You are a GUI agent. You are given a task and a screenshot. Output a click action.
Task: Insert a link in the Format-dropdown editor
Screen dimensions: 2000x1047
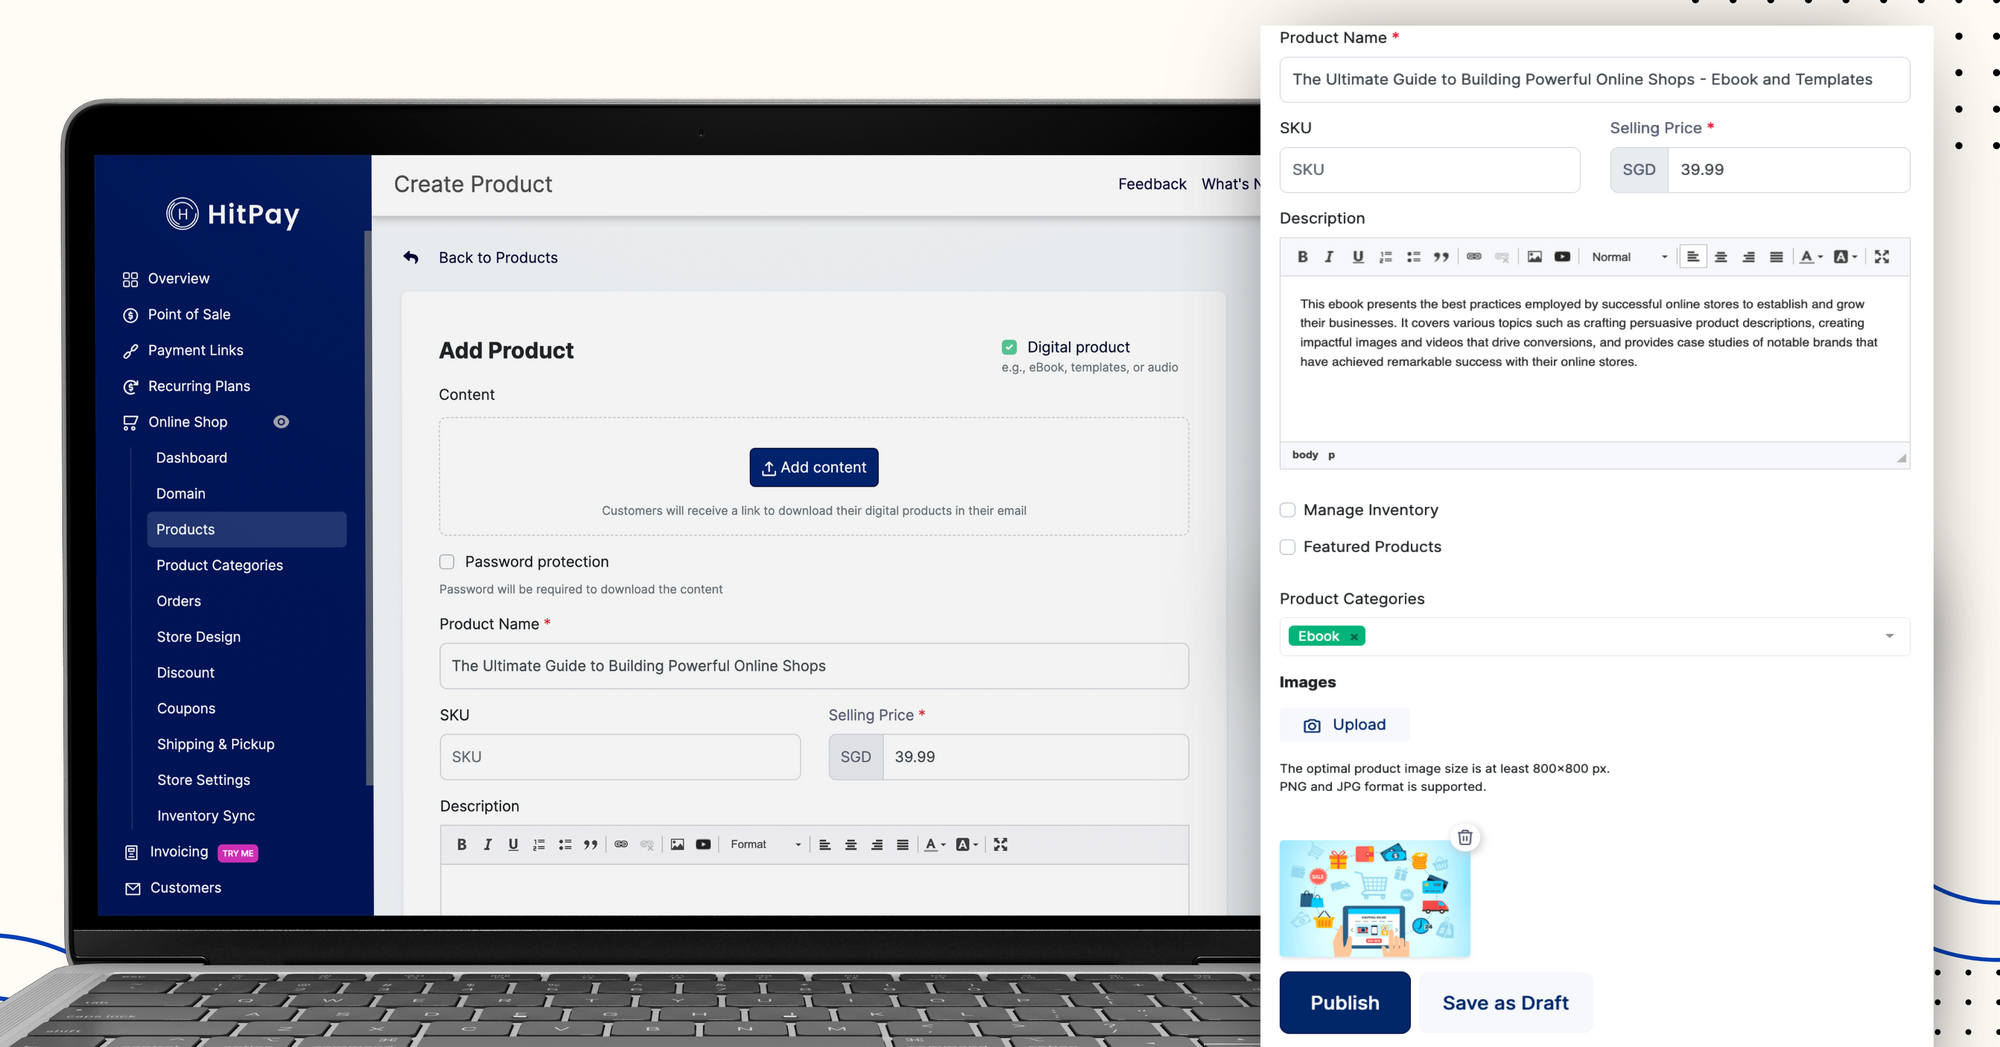coord(621,845)
